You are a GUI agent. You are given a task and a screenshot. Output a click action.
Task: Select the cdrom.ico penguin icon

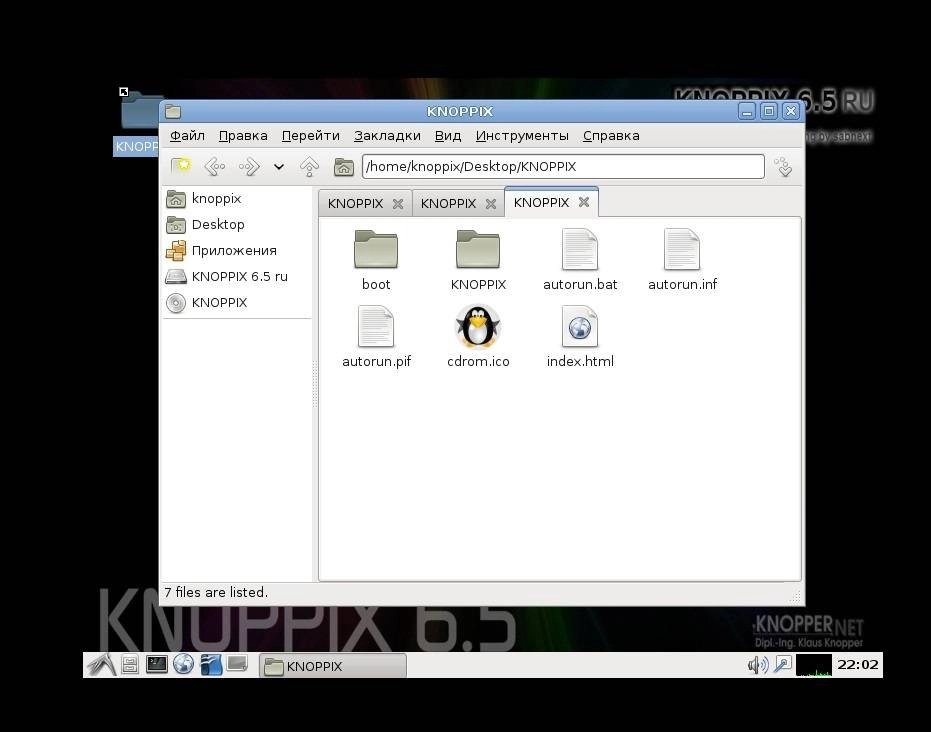[478, 326]
